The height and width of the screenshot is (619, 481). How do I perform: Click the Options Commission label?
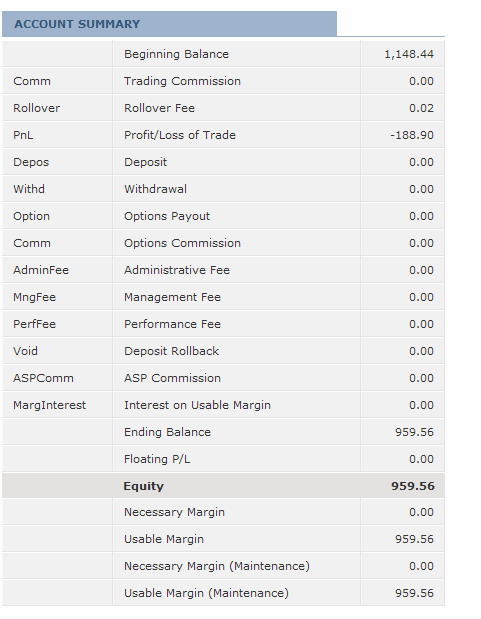tap(182, 243)
